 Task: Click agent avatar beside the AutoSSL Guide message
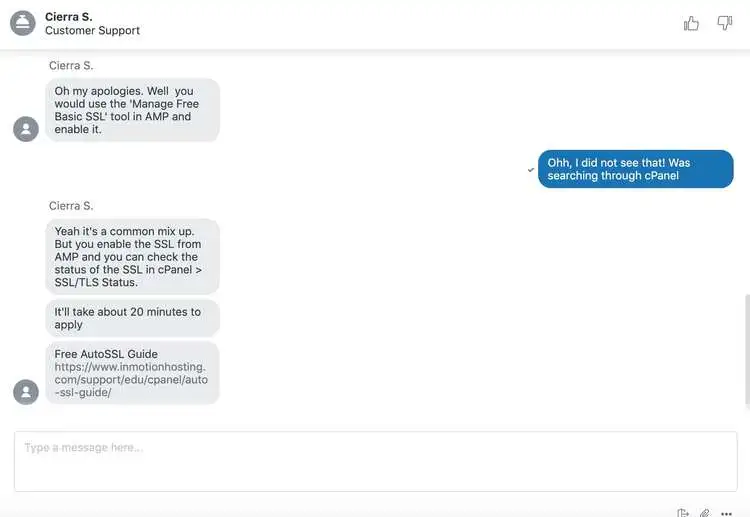pos(26,392)
